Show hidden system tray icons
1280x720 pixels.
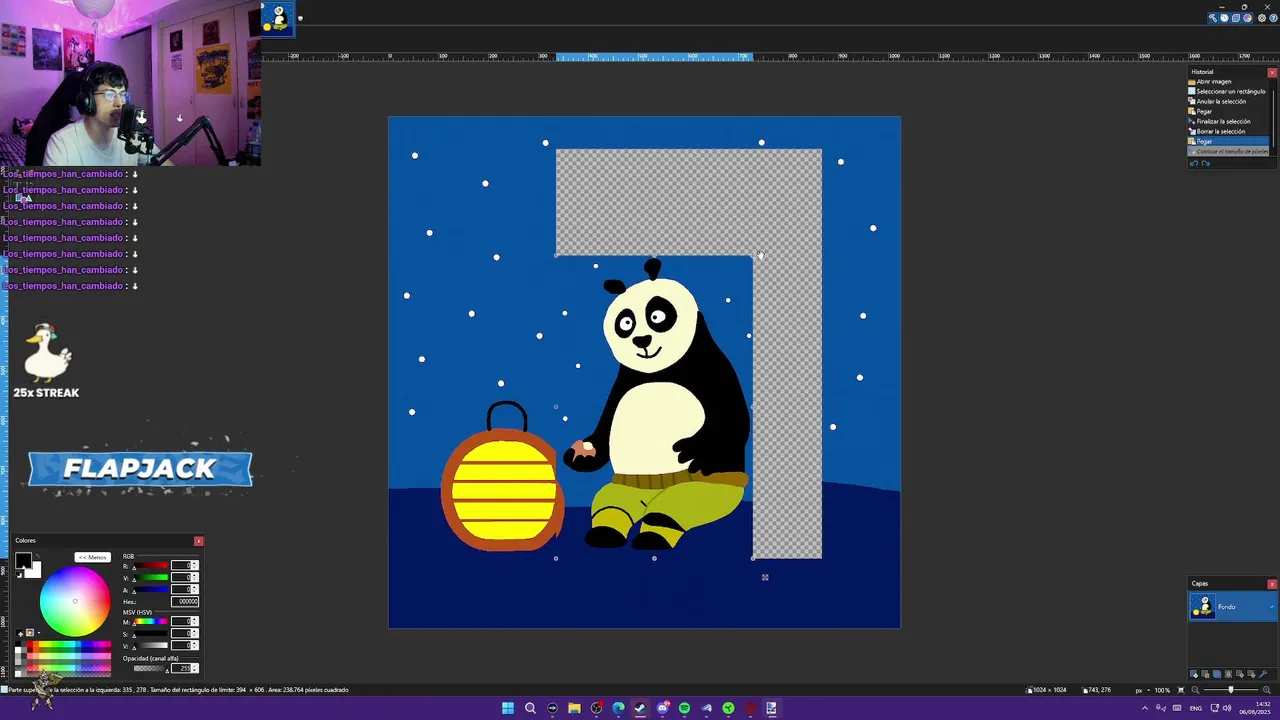click(x=1145, y=708)
